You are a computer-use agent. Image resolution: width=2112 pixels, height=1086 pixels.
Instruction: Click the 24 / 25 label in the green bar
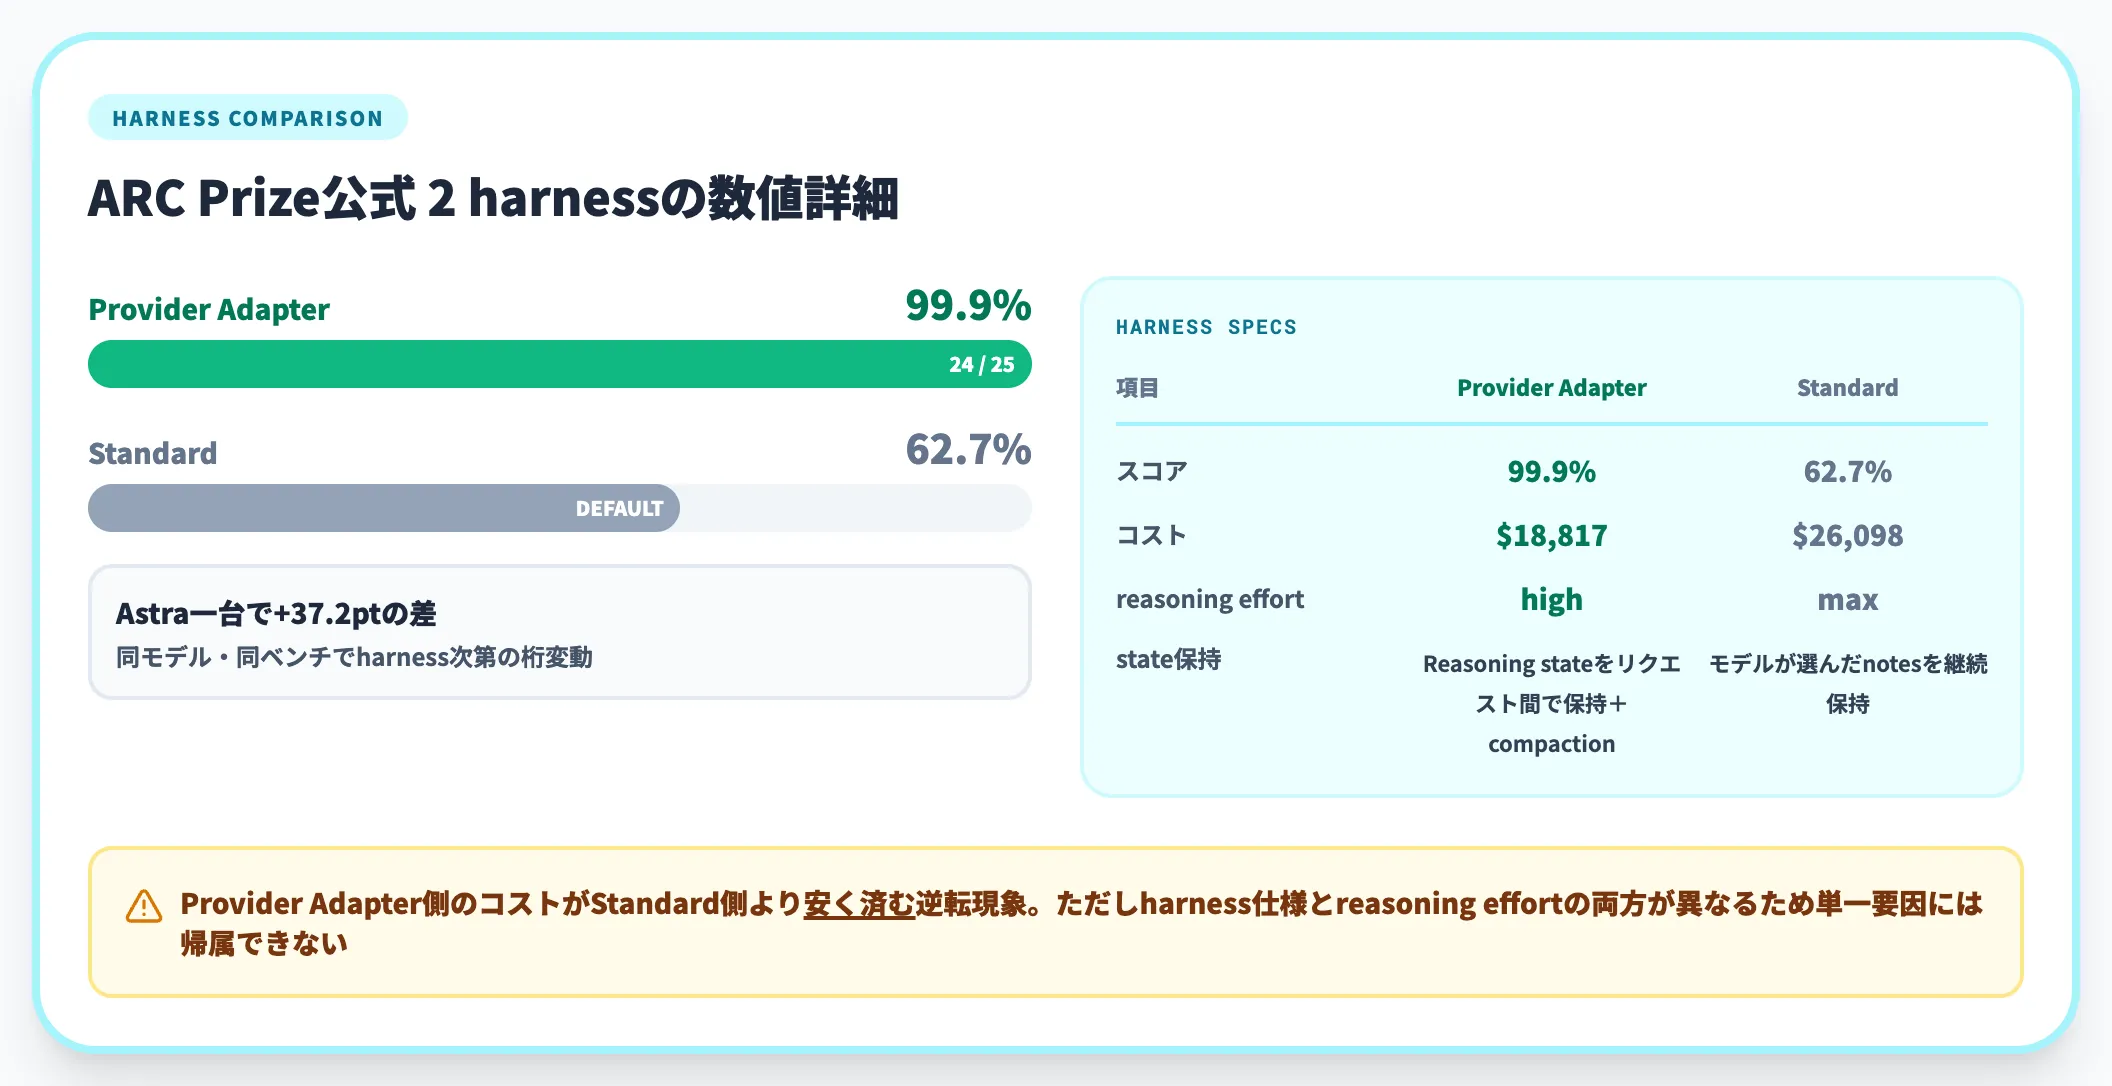point(982,365)
